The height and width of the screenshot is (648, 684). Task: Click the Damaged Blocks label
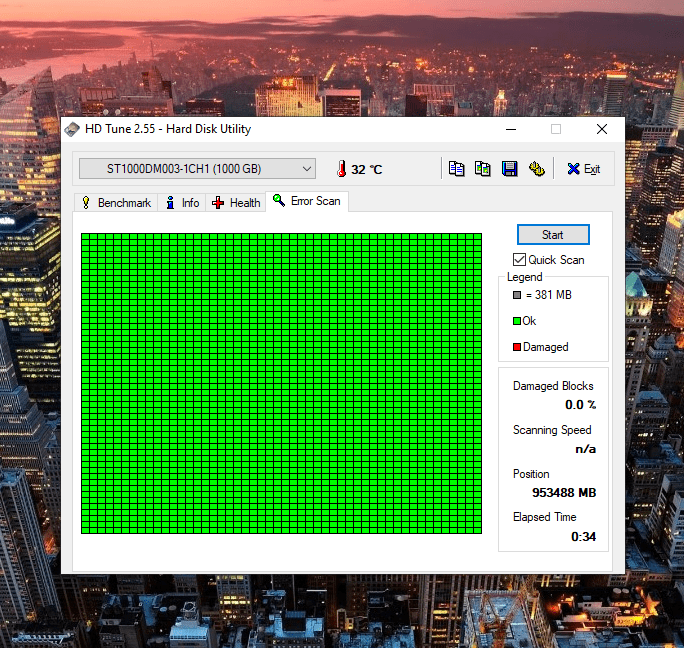pos(553,386)
